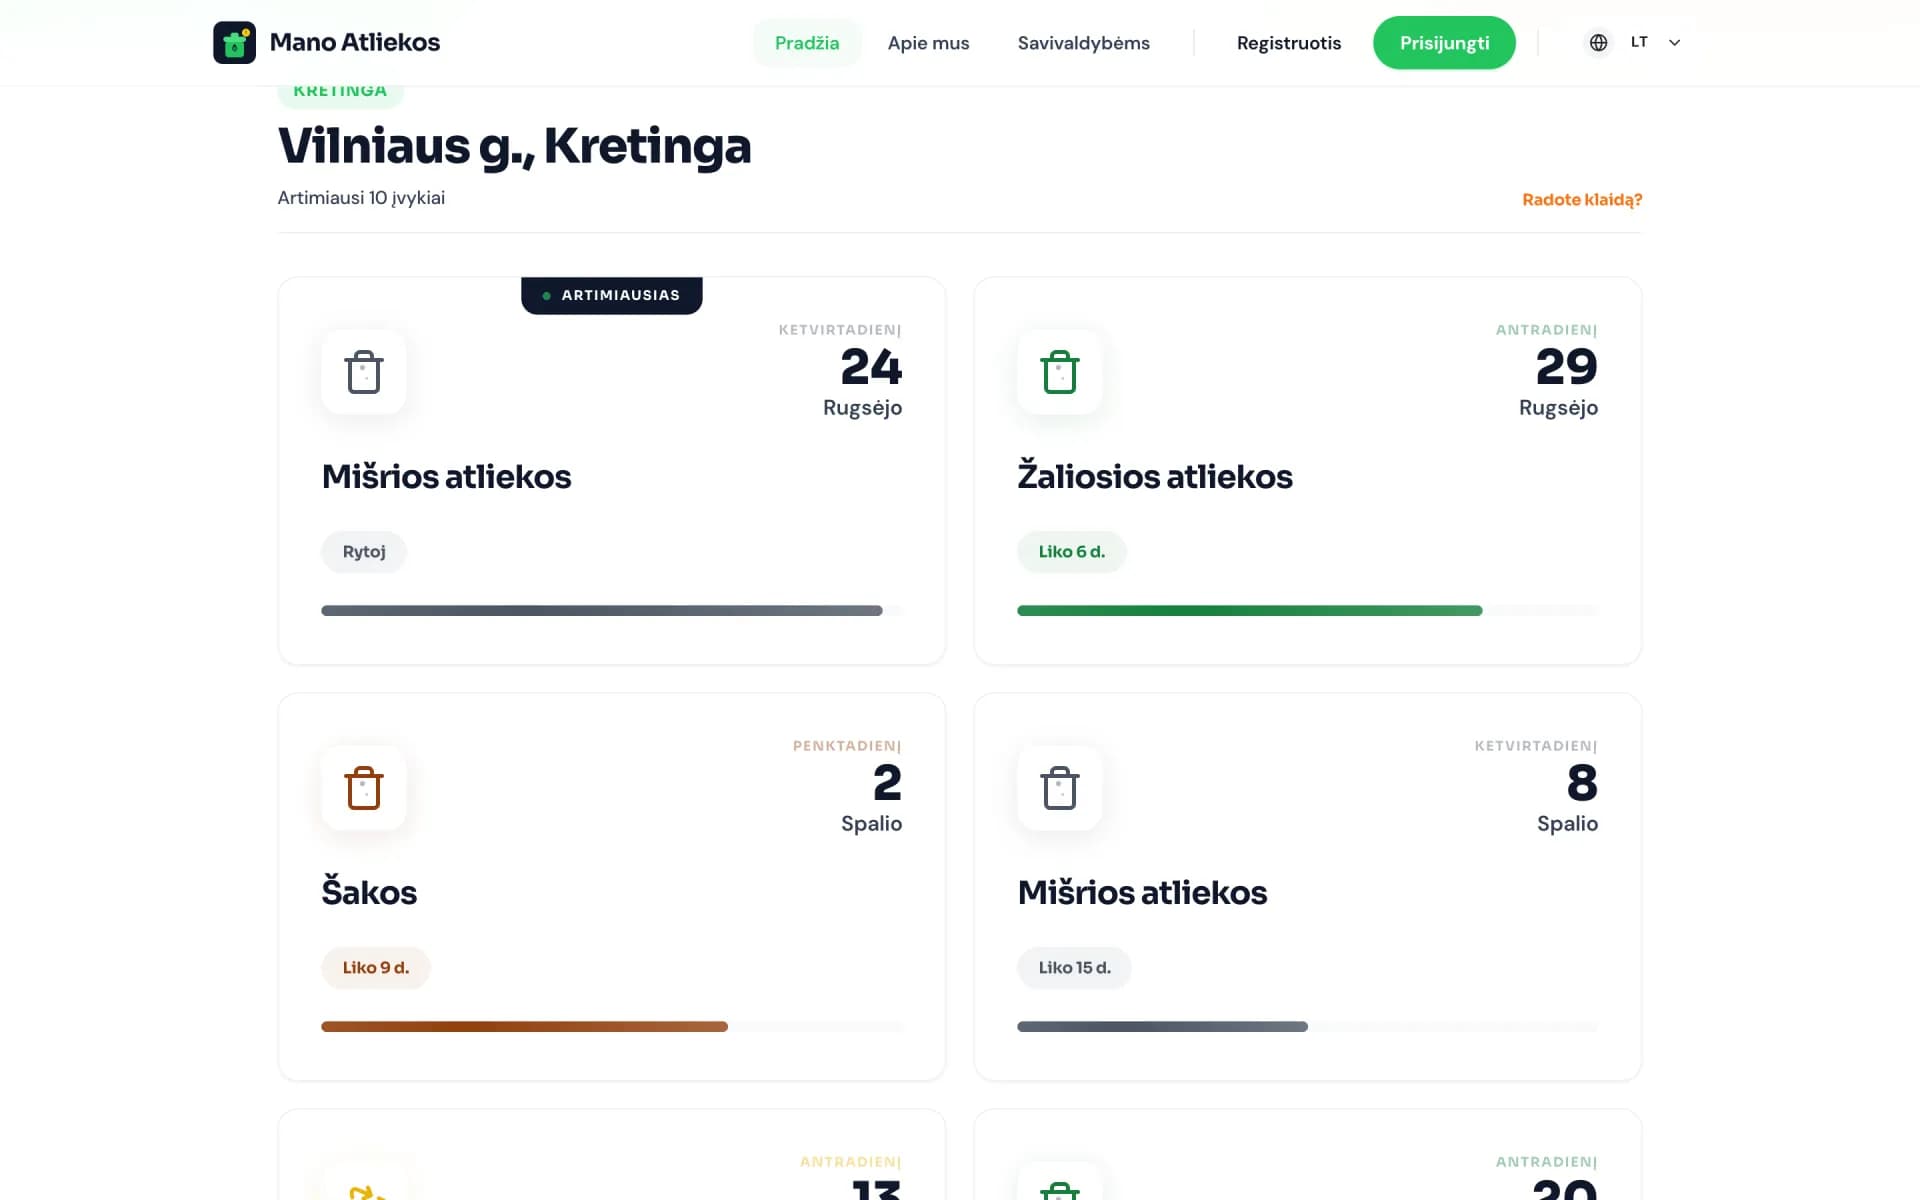Click the gray progress bar under Rytoj
This screenshot has width=1920, height=1200.
click(611, 610)
